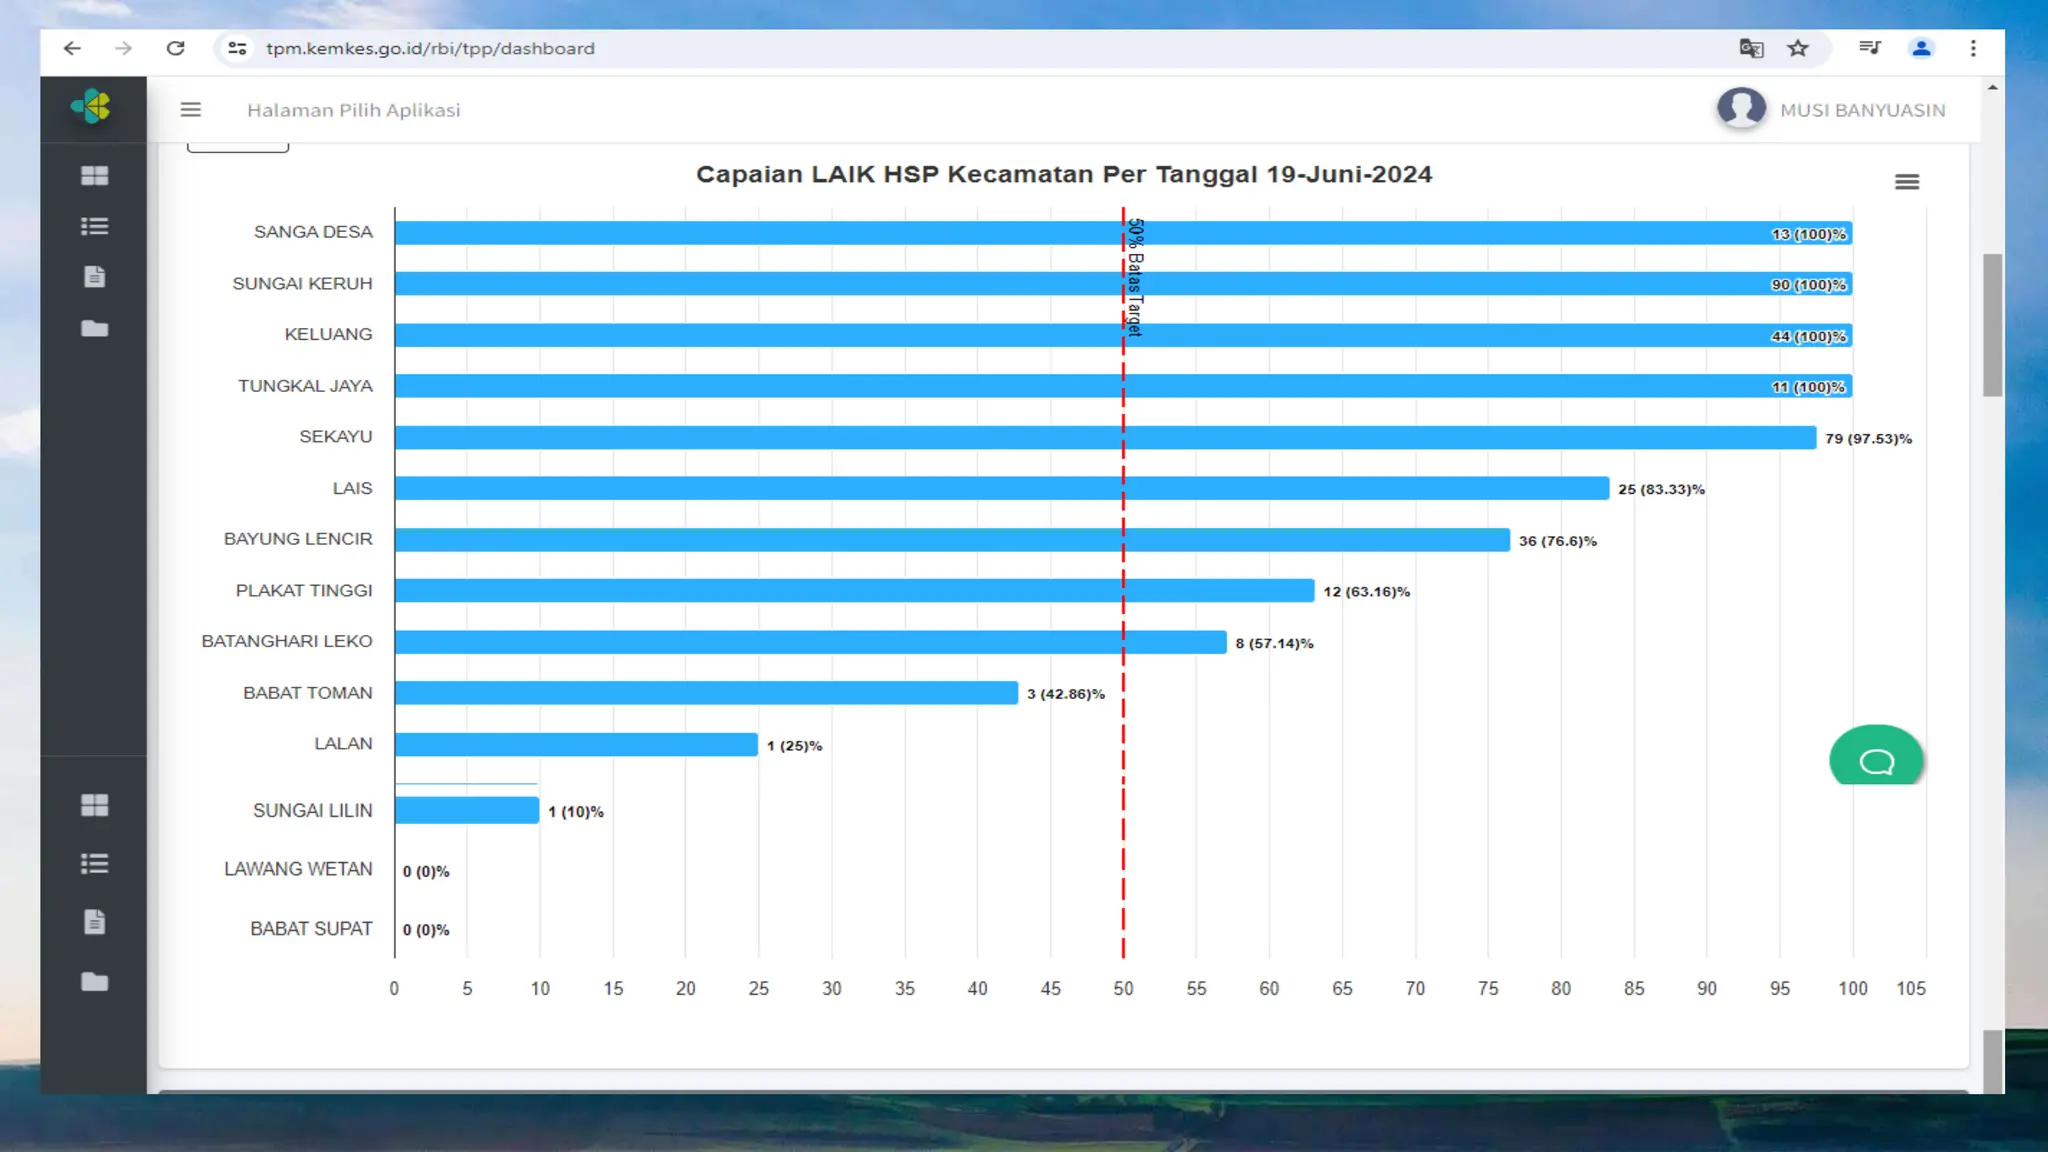Click the upper grid dashboard sidebar icon
Viewport: 2048px width, 1152px height.
[94, 176]
